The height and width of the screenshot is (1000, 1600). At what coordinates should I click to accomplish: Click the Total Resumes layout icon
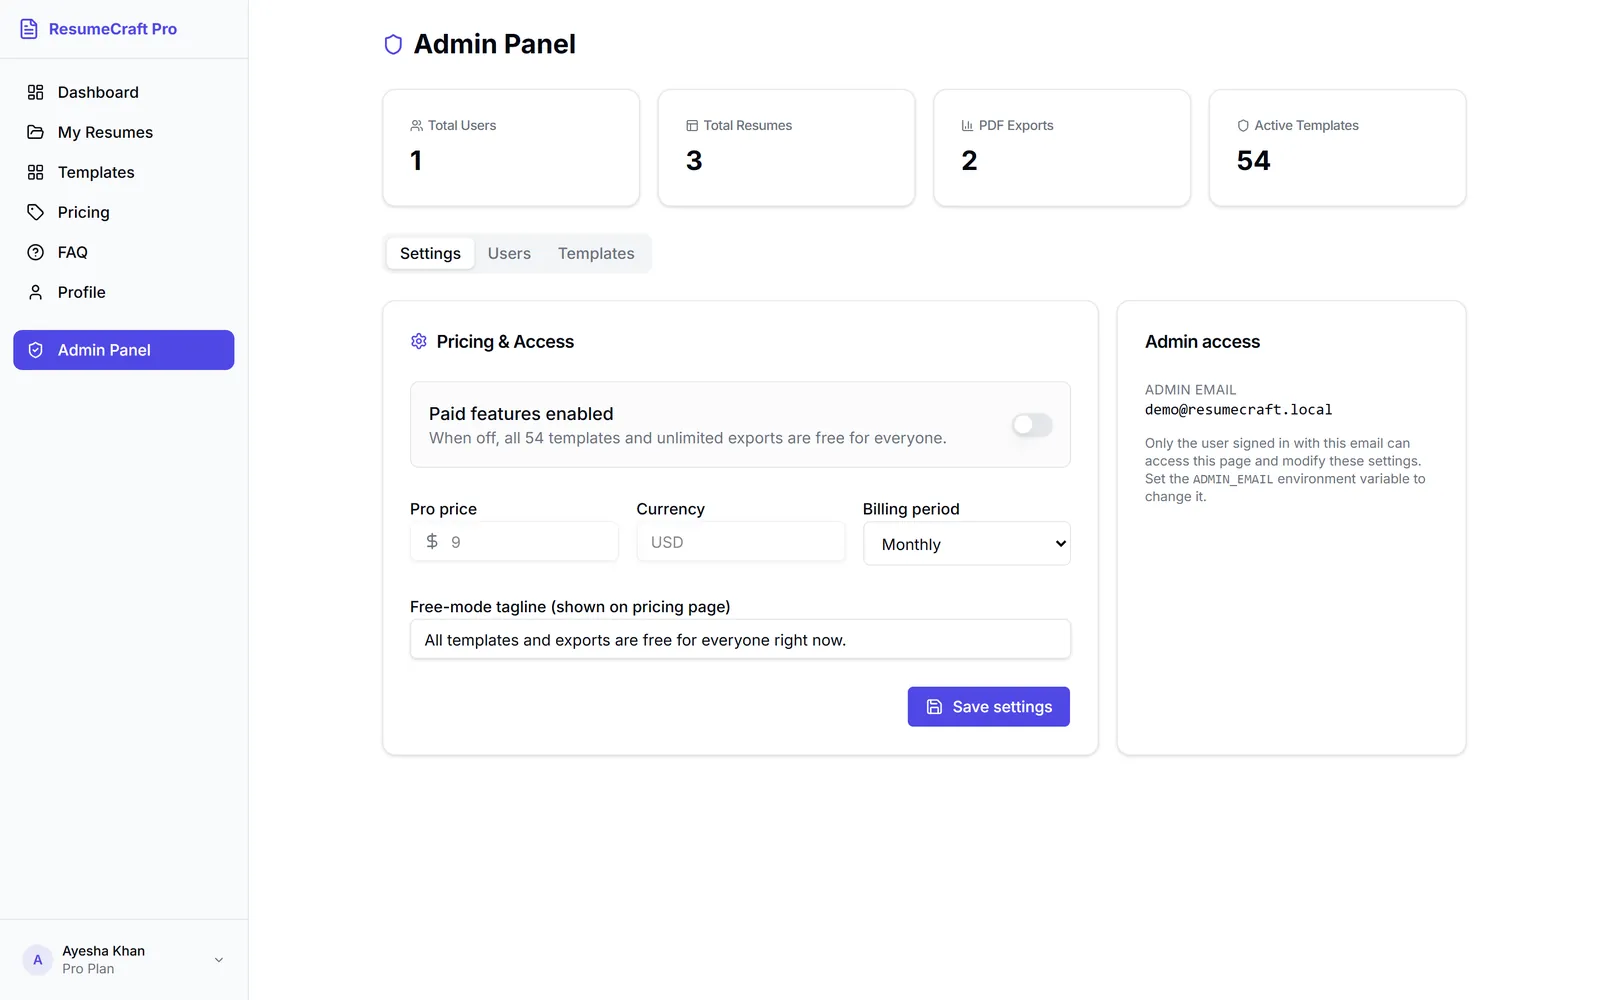pyautogui.click(x=692, y=126)
